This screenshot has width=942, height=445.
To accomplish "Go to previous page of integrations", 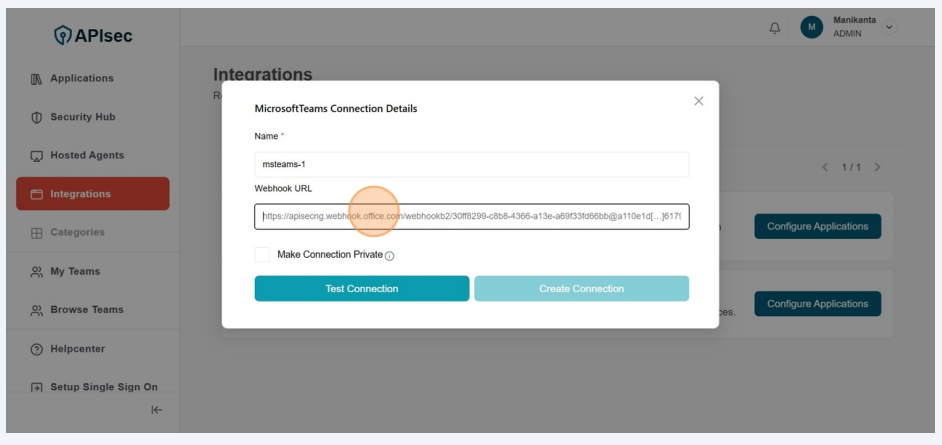I will [x=825, y=167].
